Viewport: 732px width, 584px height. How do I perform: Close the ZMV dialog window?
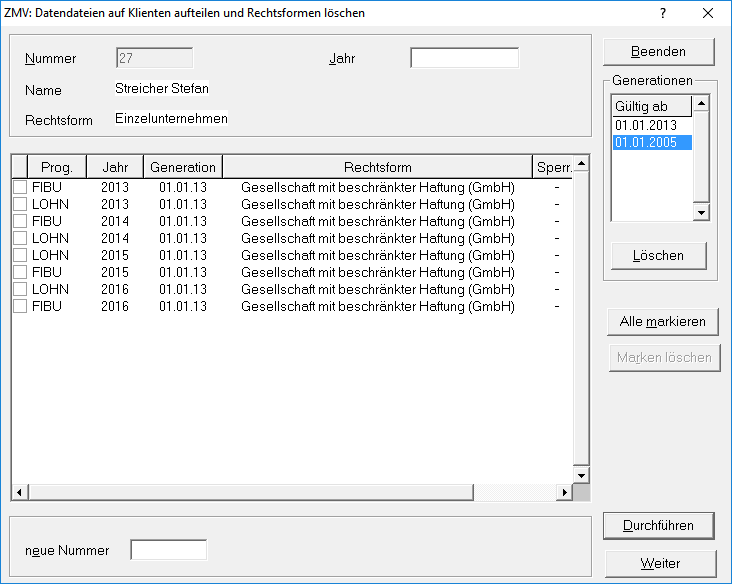pos(708,13)
